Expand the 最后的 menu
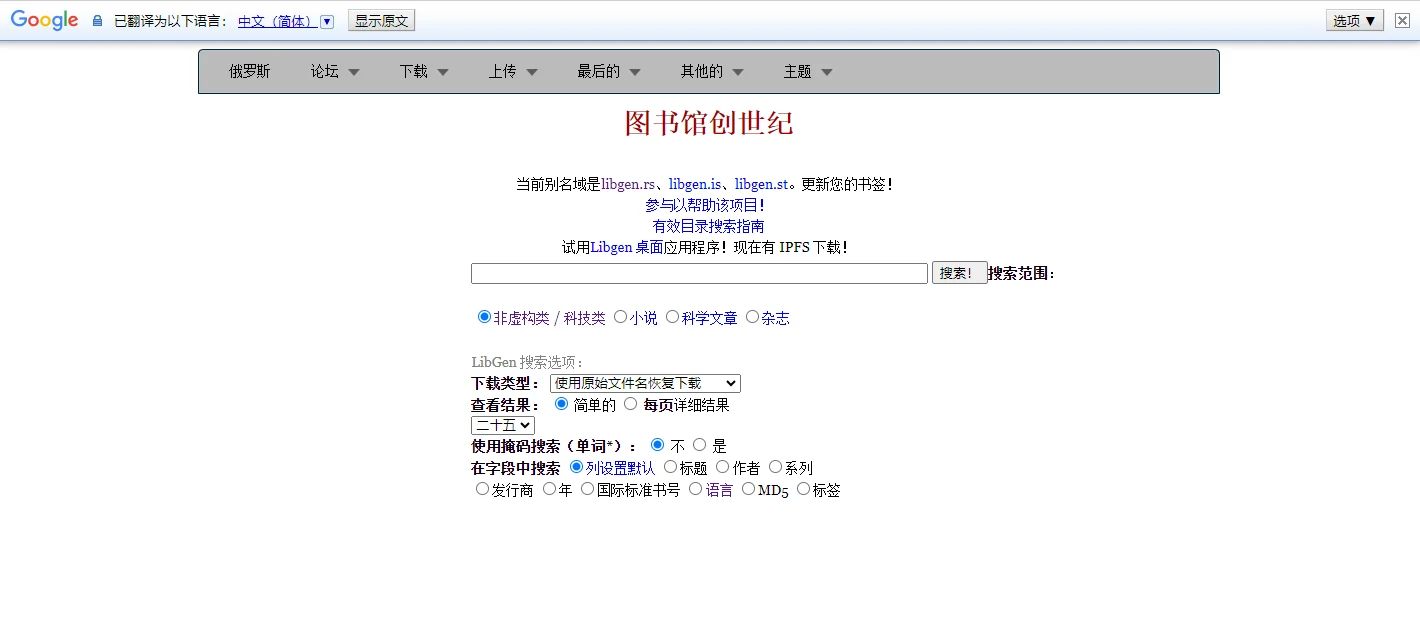Viewport: 1420px width, 630px height. [x=609, y=71]
